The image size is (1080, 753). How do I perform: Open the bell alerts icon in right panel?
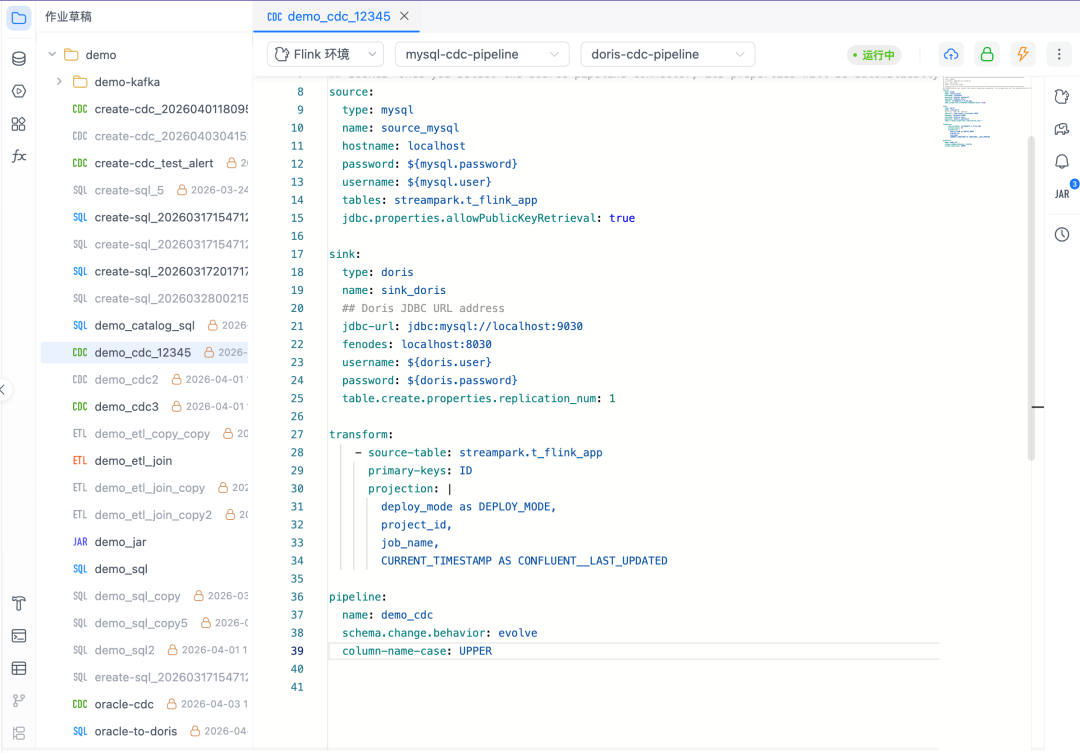click(x=1061, y=162)
